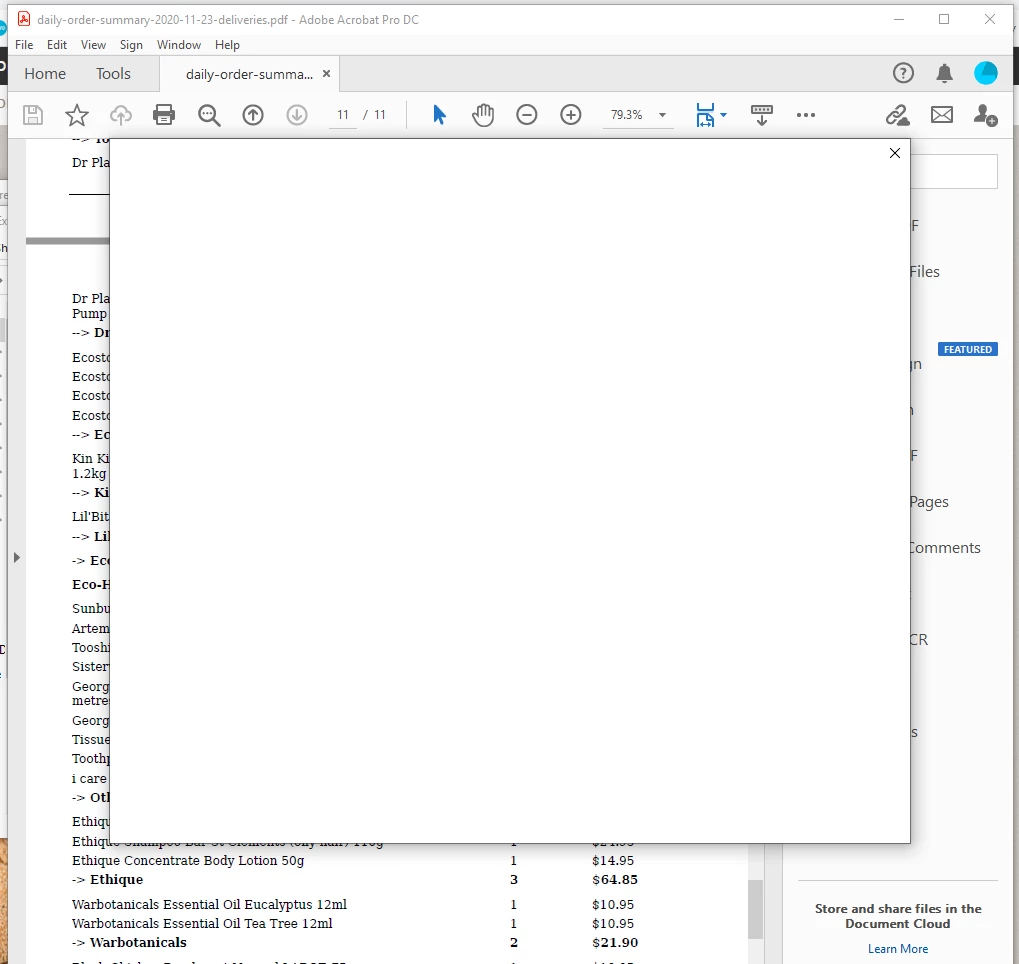The height and width of the screenshot is (964, 1019).
Task: Open the Help question mark icon
Action: click(903, 73)
